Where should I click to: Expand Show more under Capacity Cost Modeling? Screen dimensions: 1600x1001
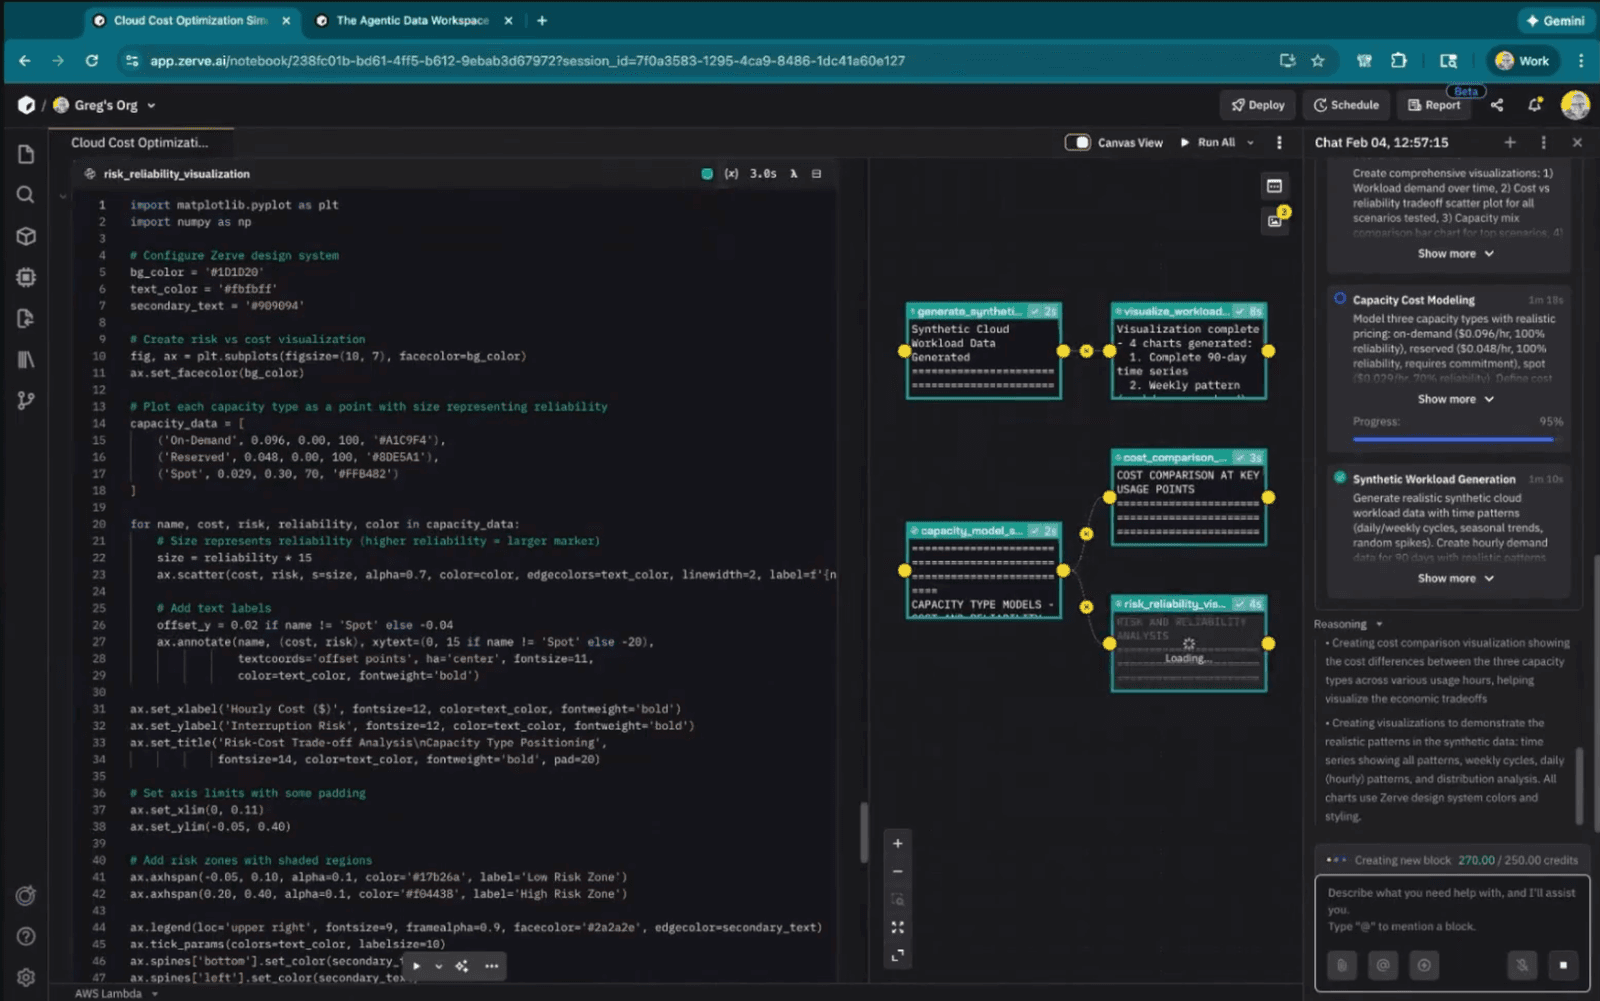(x=1455, y=398)
